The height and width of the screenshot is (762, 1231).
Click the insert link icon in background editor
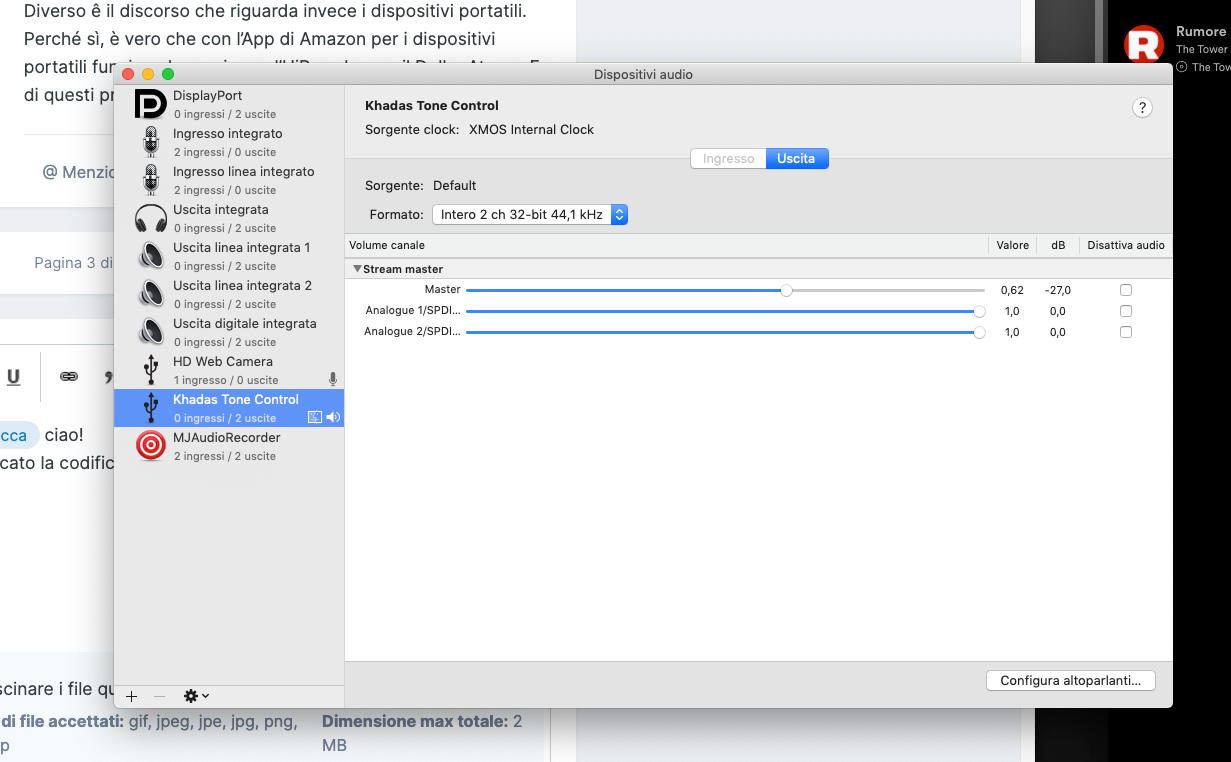[68, 376]
